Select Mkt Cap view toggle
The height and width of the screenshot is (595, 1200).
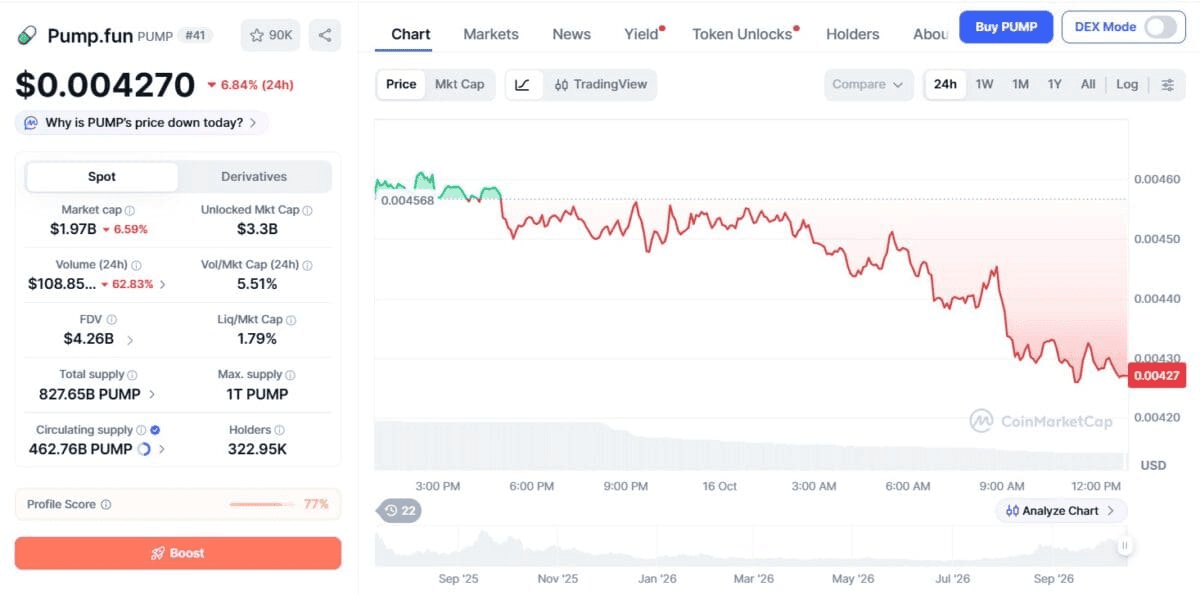pyautogui.click(x=459, y=84)
